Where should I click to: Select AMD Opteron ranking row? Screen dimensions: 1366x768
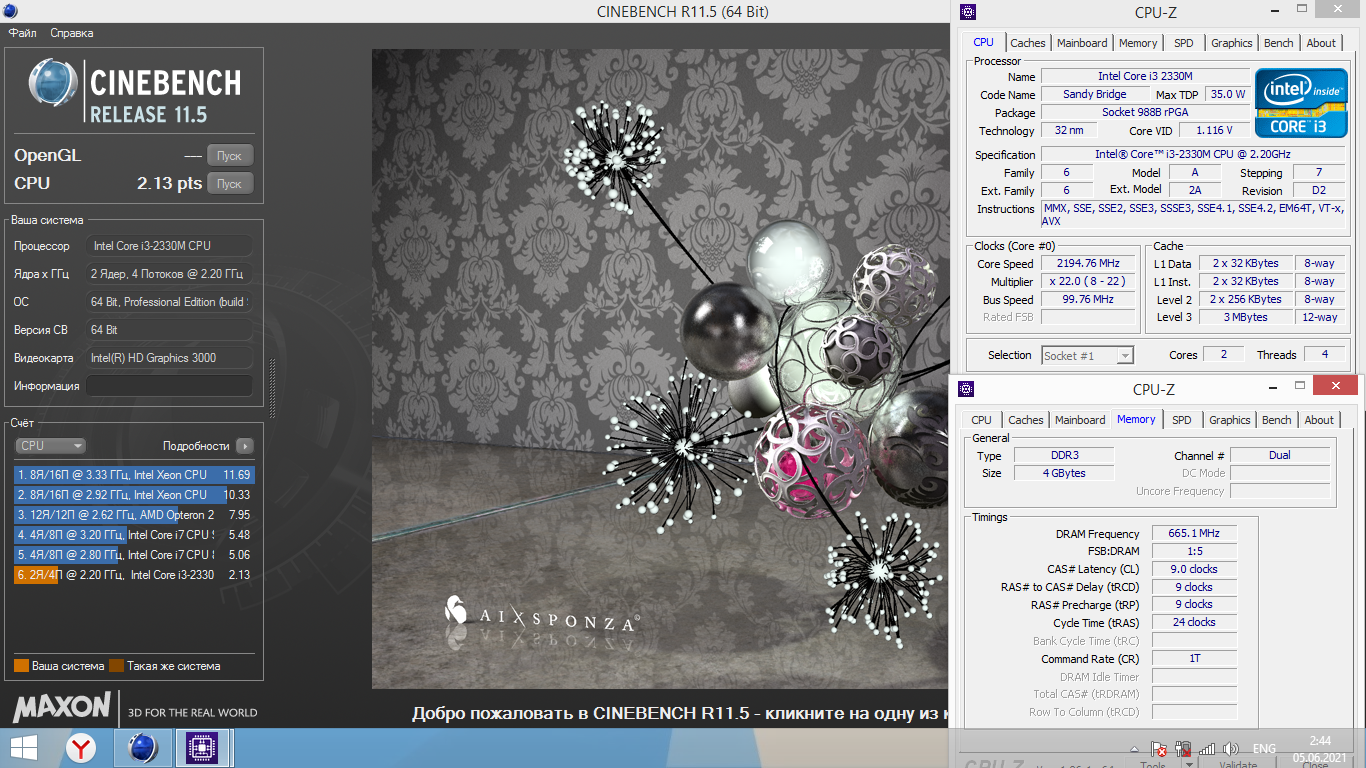[134, 515]
